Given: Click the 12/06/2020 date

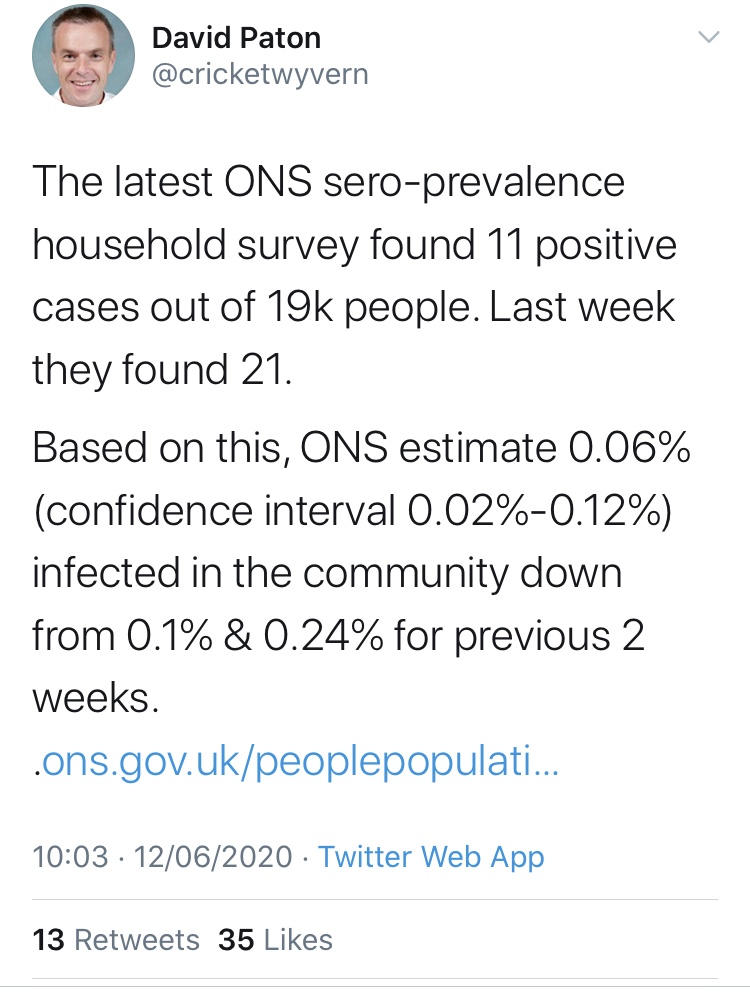Looking at the screenshot, I should [x=213, y=857].
